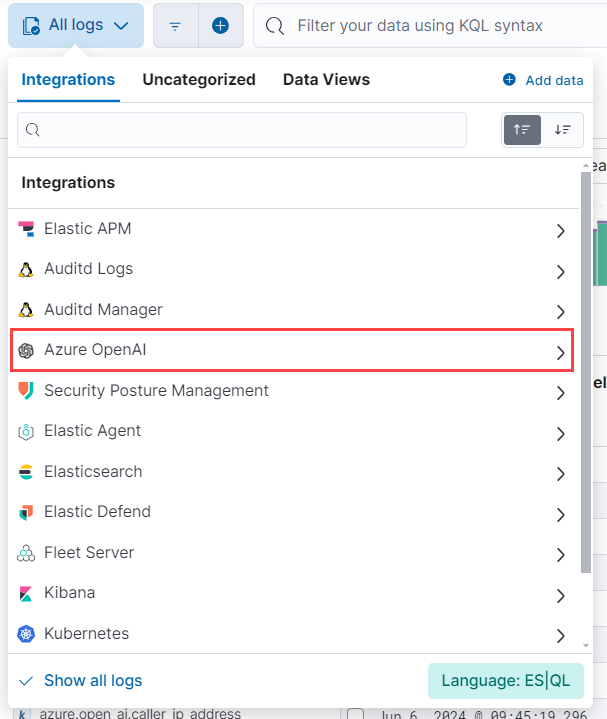Expand the Auditd Logs integration chevron
This screenshot has height=719, width=607.
[x=560, y=271]
